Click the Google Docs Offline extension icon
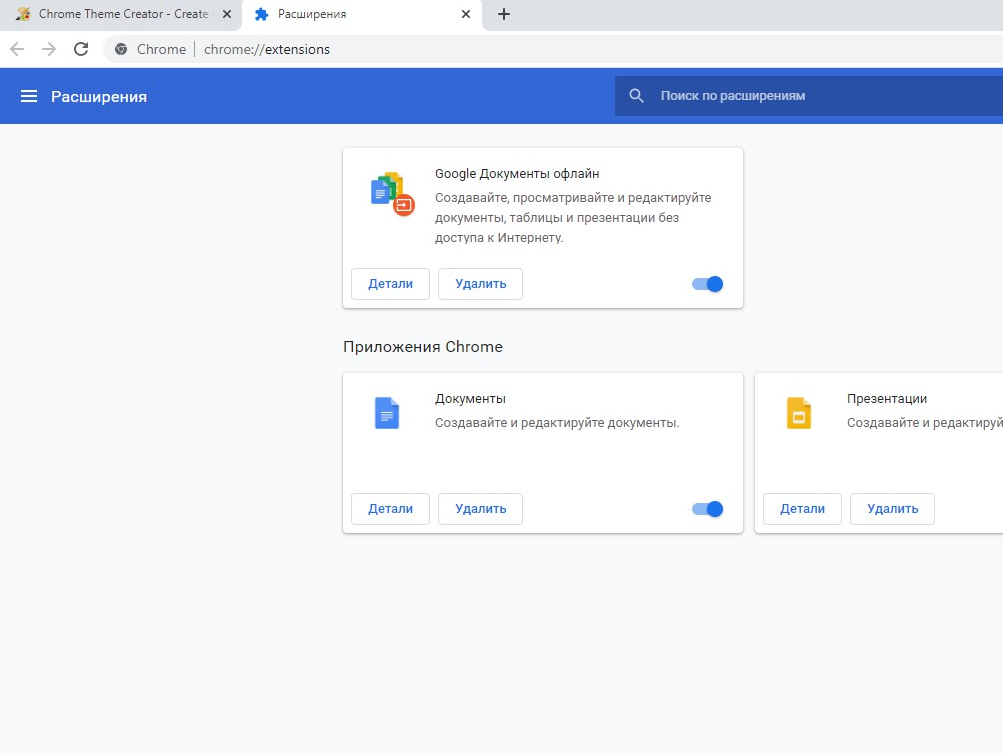The width and height of the screenshot is (1003, 753). (x=391, y=193)
